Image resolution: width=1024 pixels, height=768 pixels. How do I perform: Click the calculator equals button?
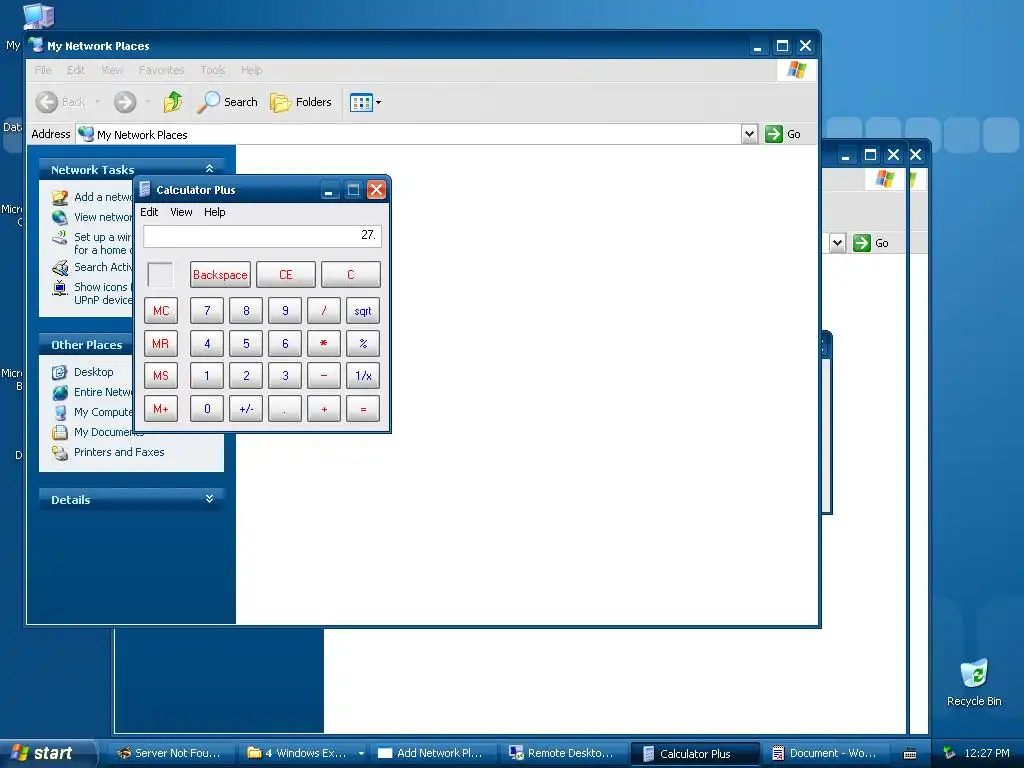pyautogui.click(x=363, y=409)
